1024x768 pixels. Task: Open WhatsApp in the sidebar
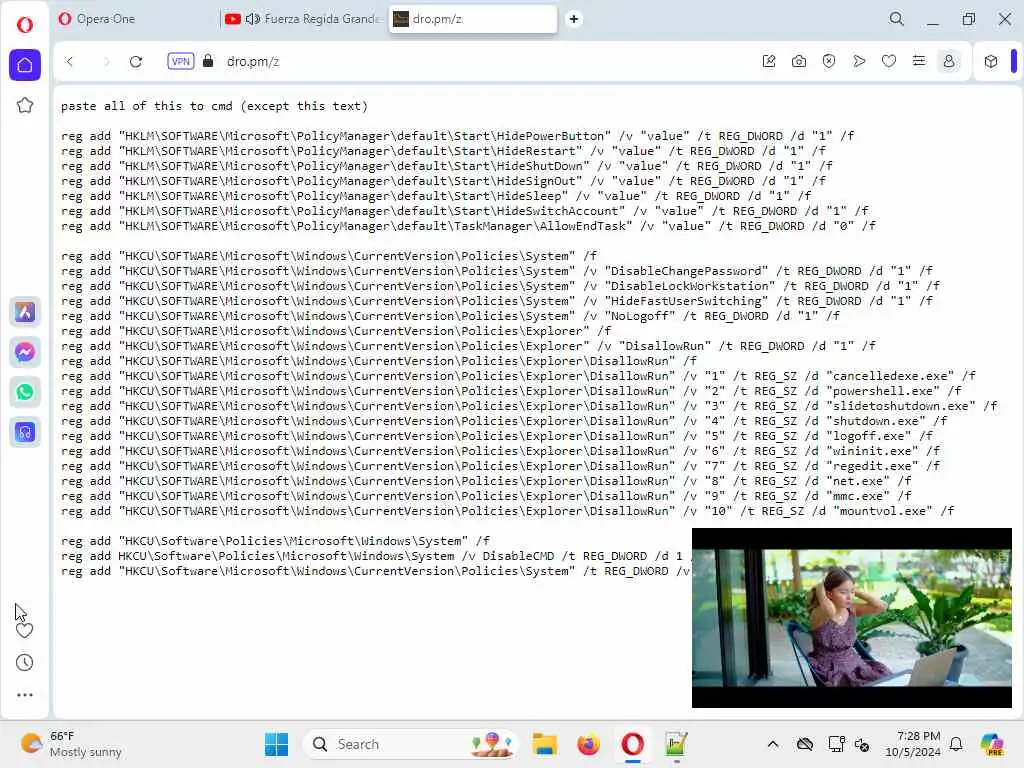tap(25, 392)
